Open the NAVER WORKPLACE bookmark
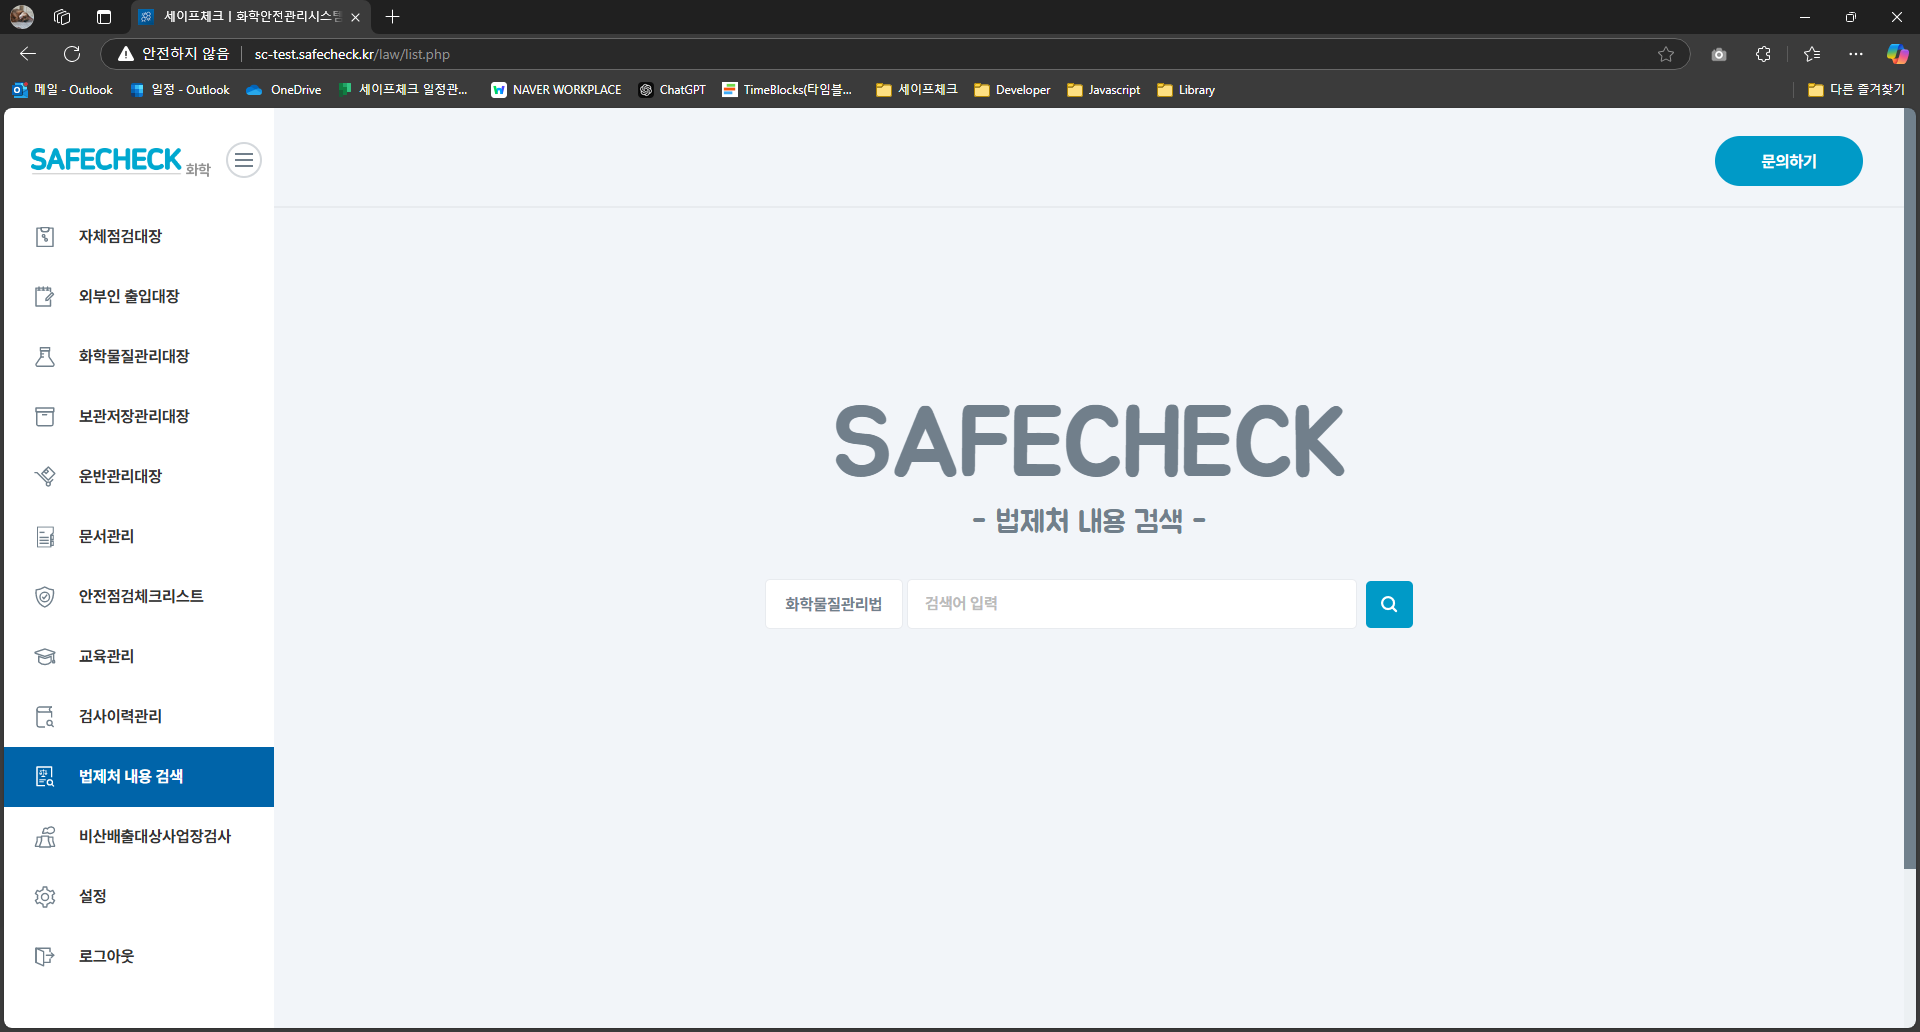 556,90
